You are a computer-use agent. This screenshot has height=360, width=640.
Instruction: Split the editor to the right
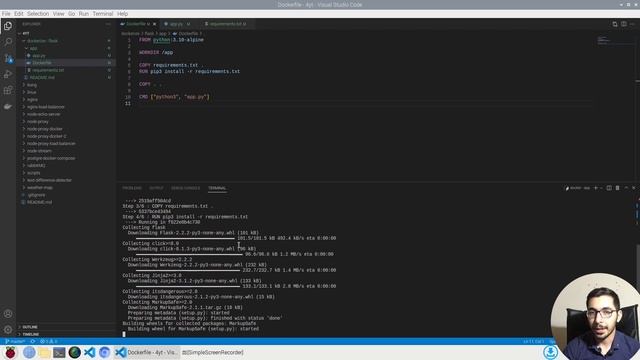(x=624, y=24)
